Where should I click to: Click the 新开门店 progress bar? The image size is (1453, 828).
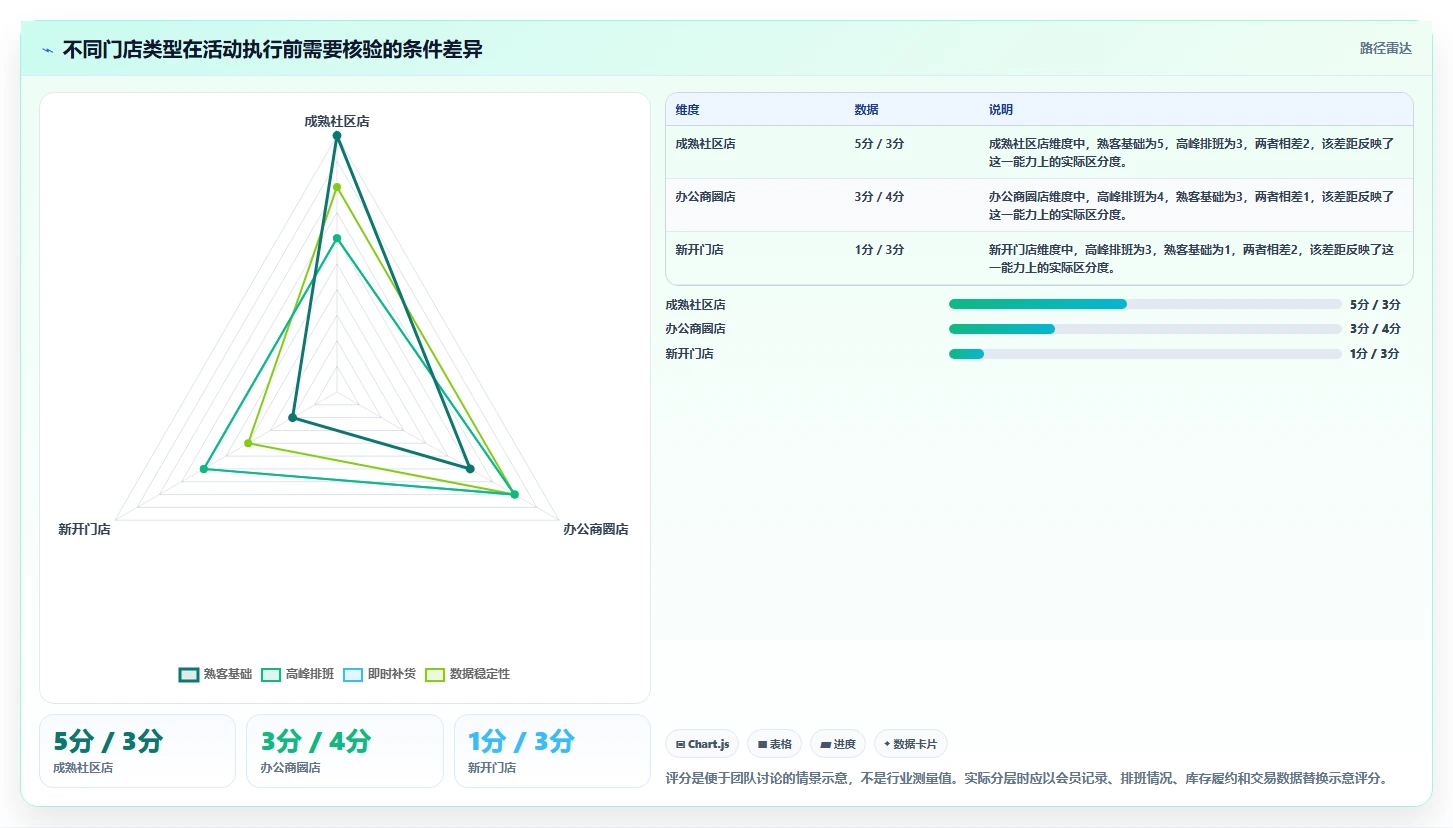1145,354
